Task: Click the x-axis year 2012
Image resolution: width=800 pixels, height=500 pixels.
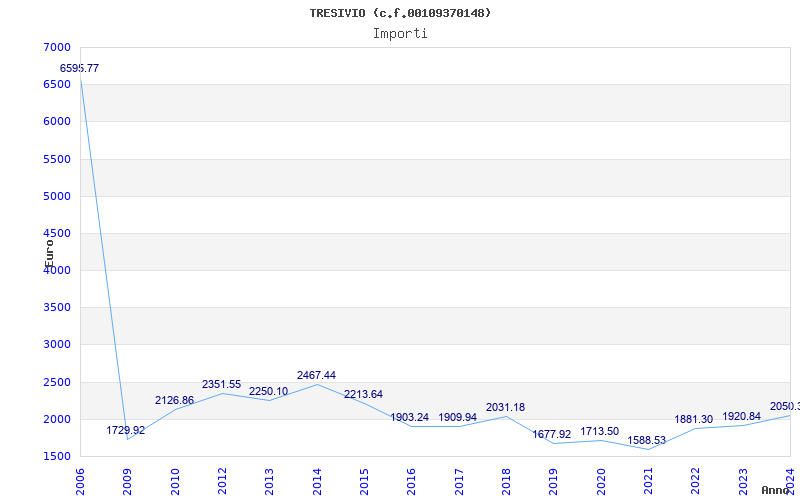Action: point(222,482)
